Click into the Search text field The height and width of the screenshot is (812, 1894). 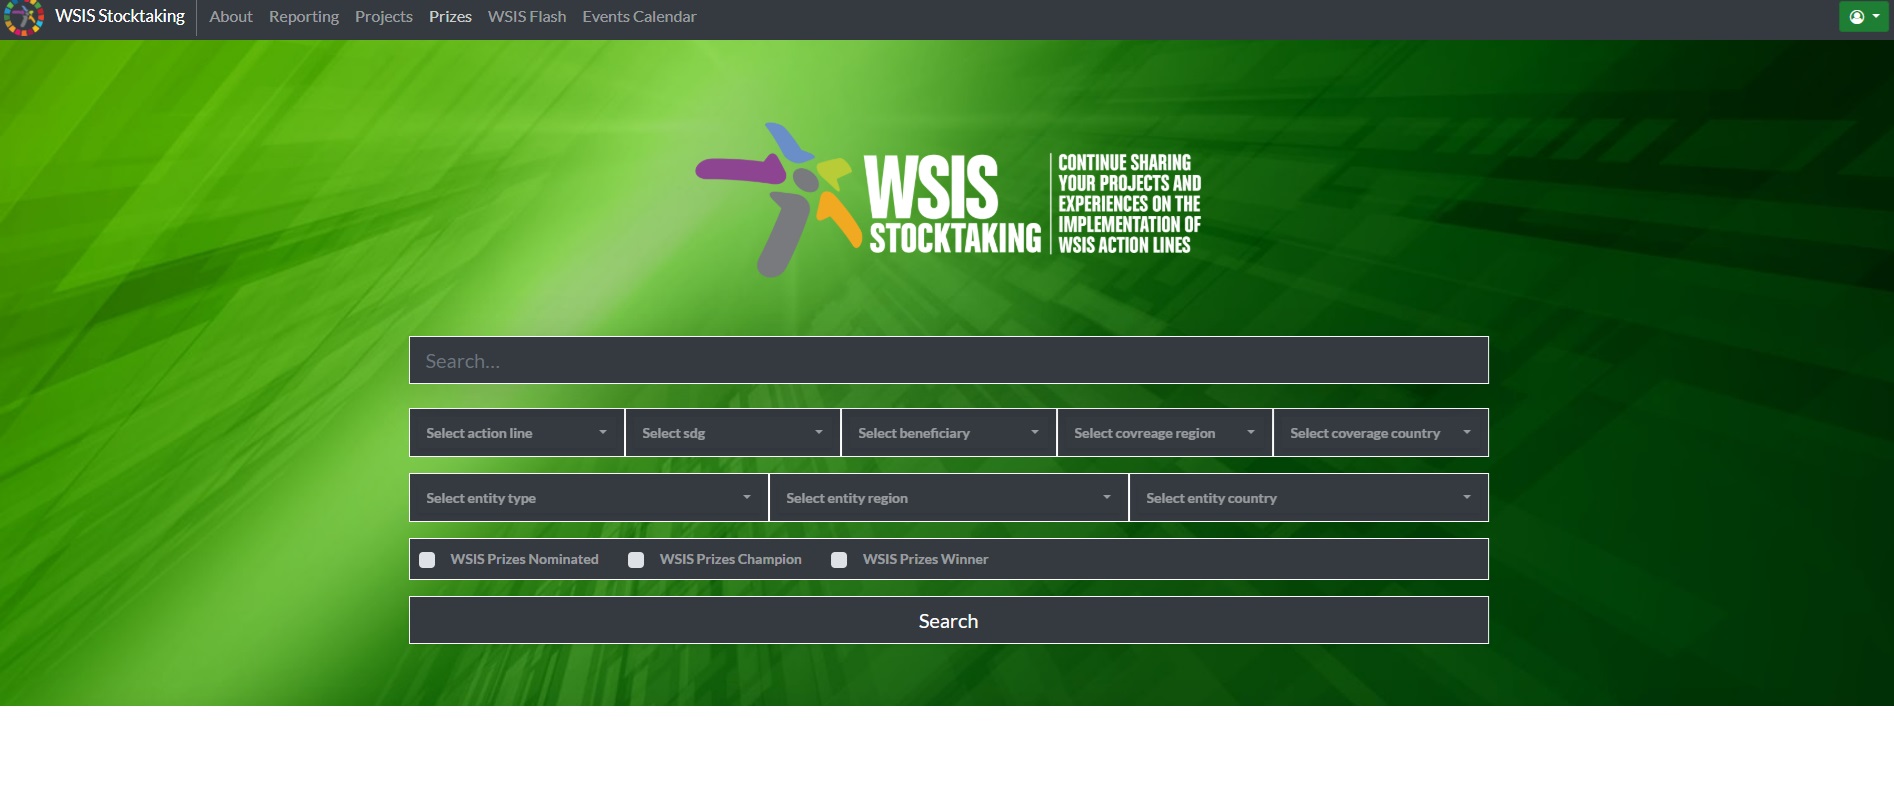pos(949,361)
